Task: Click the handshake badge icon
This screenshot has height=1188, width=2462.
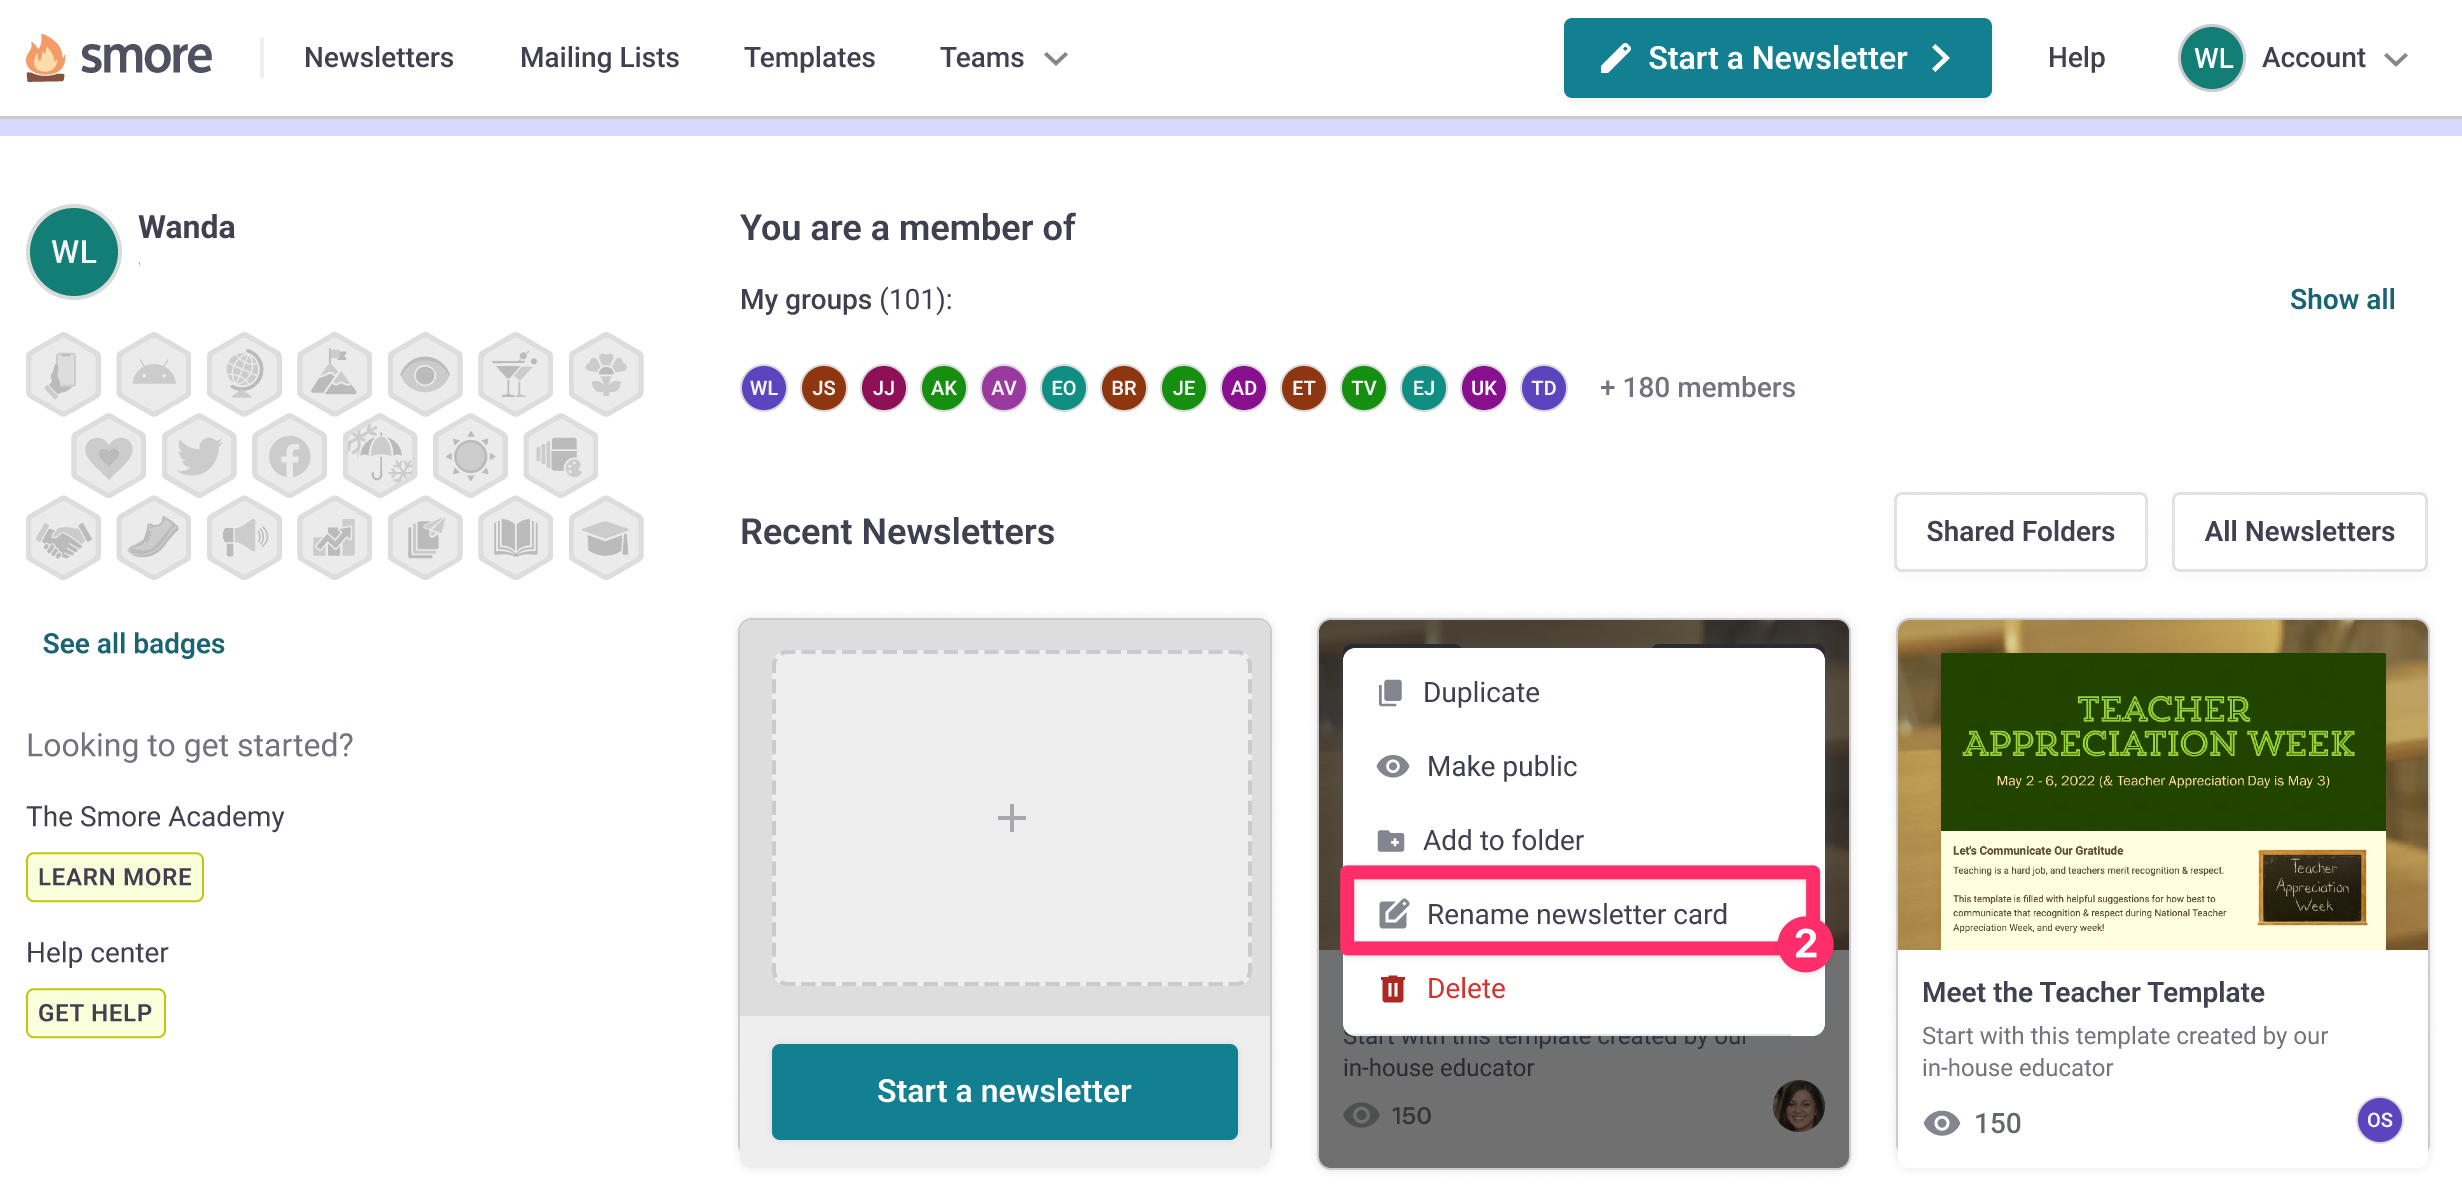Action: [64, 539]
